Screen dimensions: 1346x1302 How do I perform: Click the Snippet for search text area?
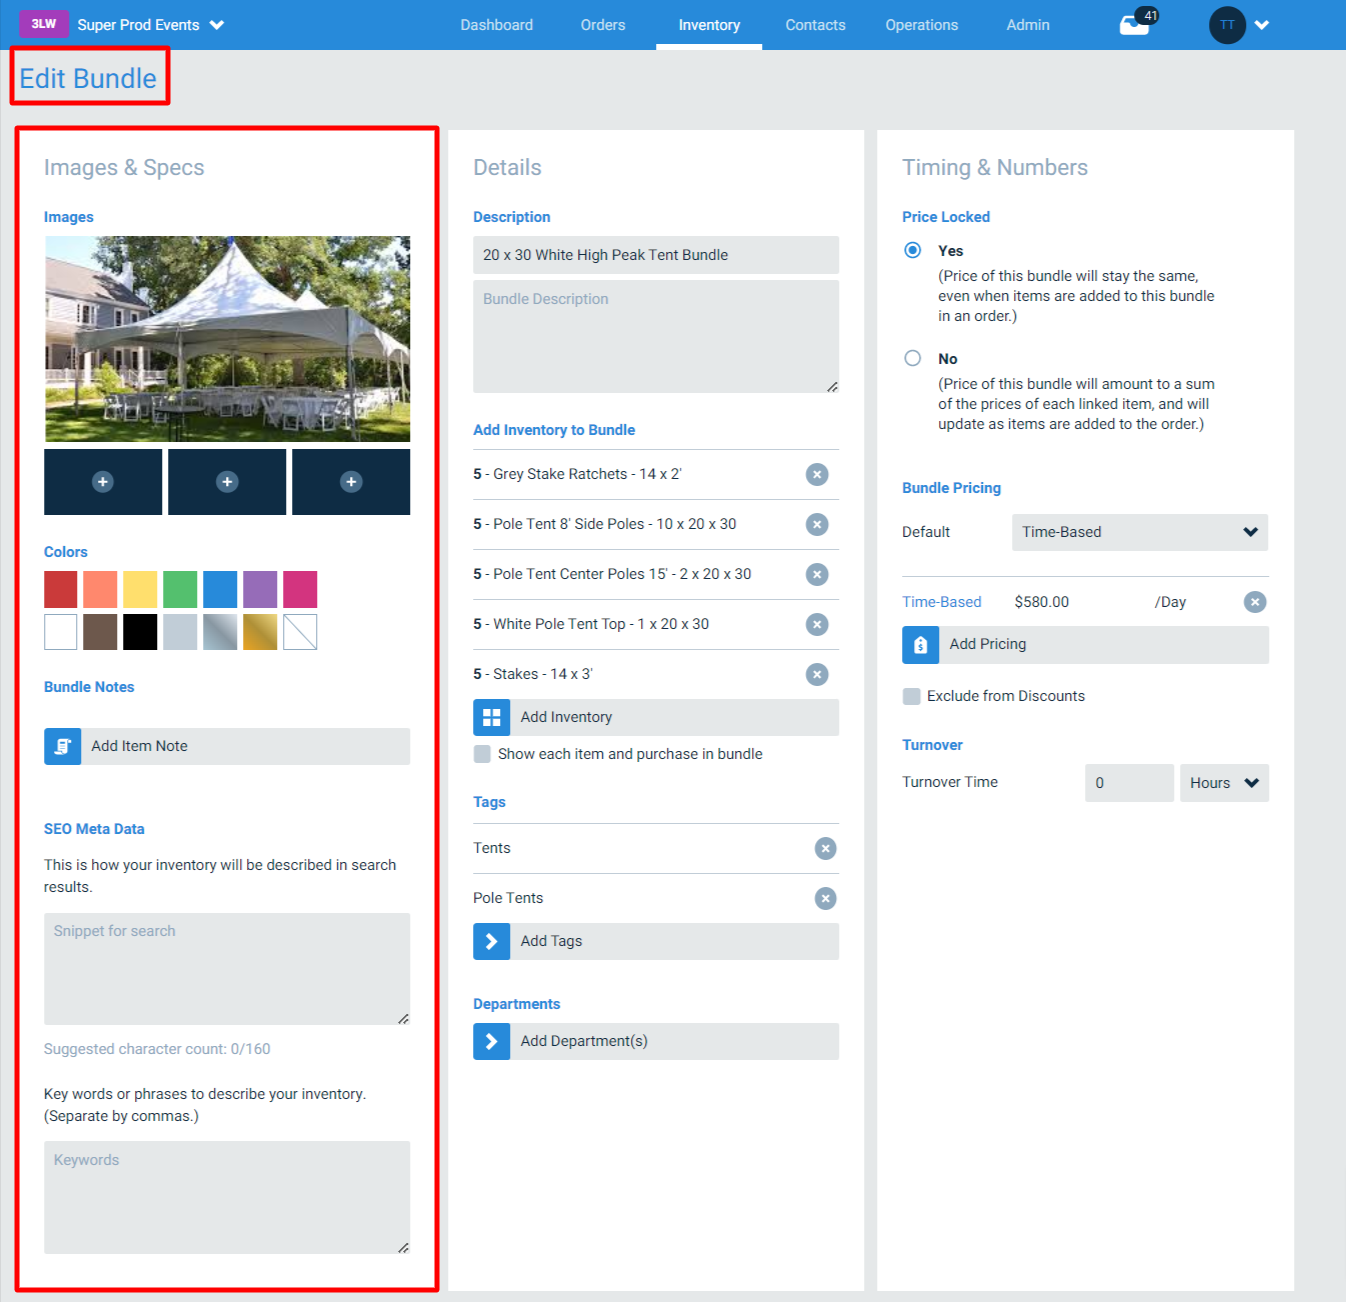227,969
